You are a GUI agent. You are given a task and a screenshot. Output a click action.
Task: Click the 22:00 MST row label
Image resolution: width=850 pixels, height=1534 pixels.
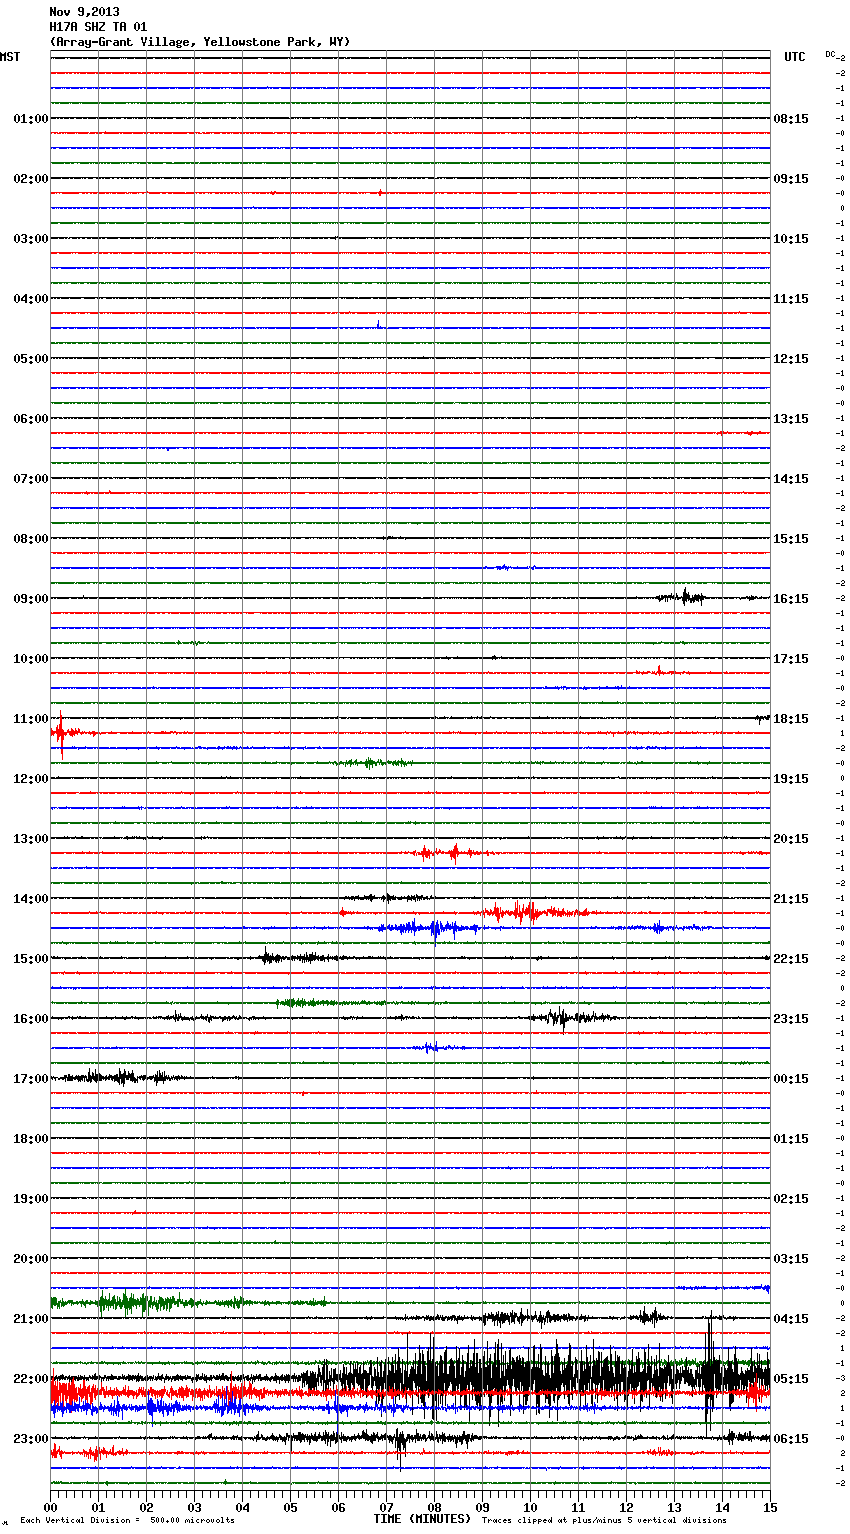30,1379
